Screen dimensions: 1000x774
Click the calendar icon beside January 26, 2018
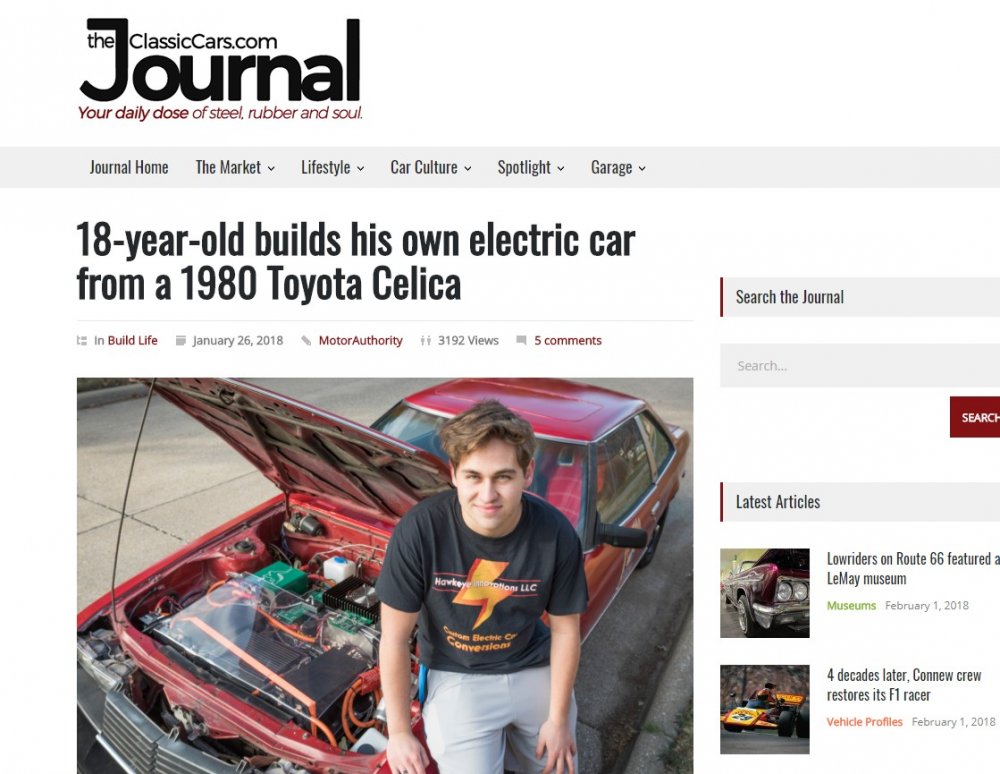tap(180, 340)
